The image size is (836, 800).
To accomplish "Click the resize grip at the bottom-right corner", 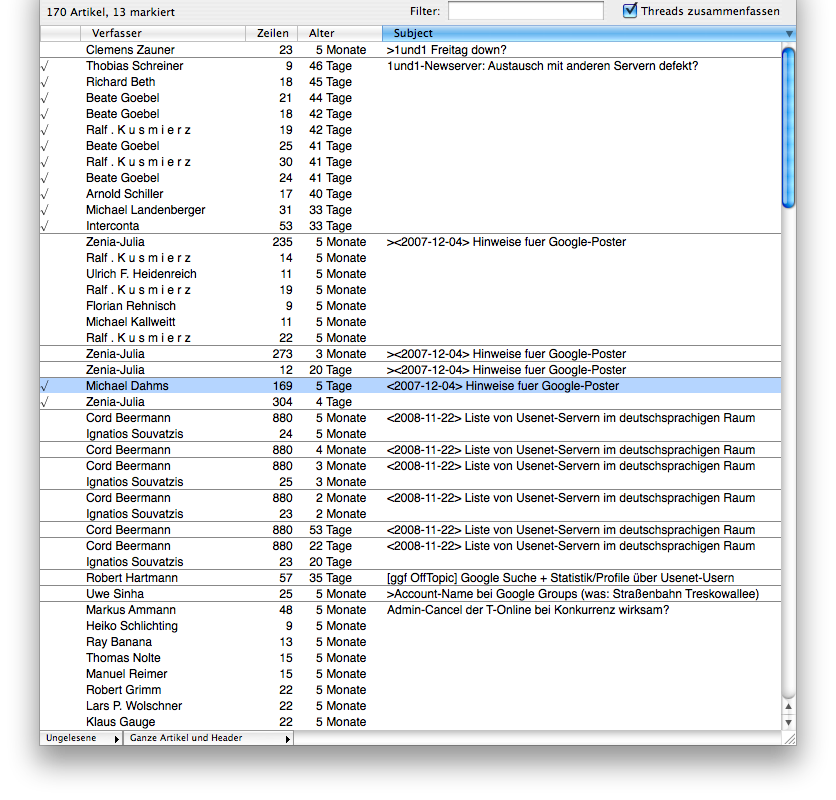I will (791, 736).
